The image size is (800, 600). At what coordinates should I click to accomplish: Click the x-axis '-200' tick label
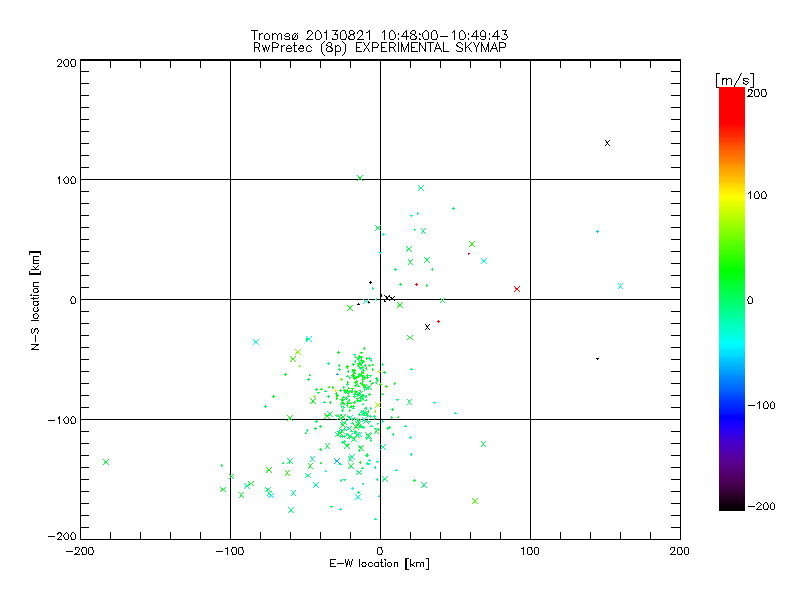coord(81,551)
